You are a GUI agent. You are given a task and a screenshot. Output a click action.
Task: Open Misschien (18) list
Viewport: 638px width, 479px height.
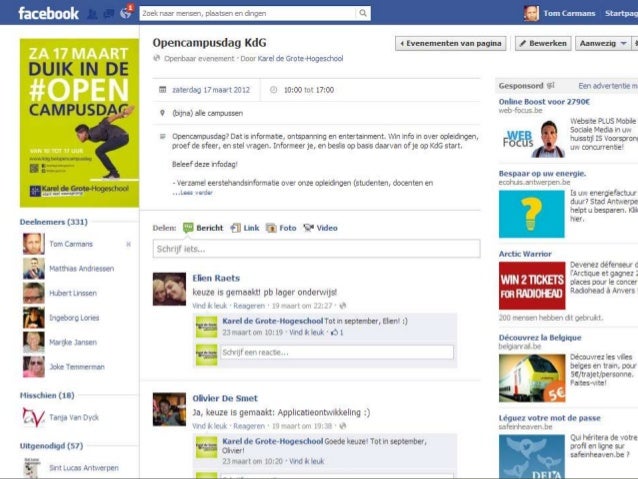pos(47,395)
